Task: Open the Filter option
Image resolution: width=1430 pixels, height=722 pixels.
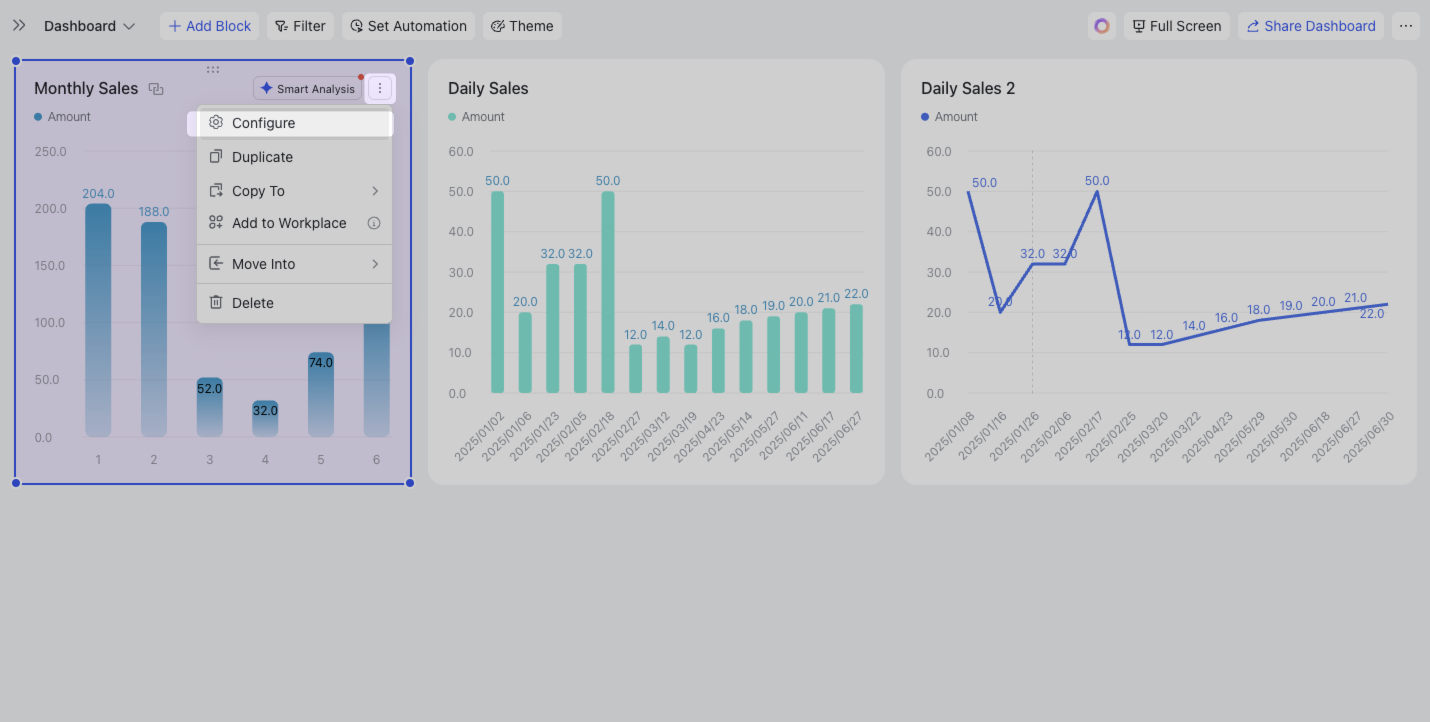Action: [x=300, y=26]
